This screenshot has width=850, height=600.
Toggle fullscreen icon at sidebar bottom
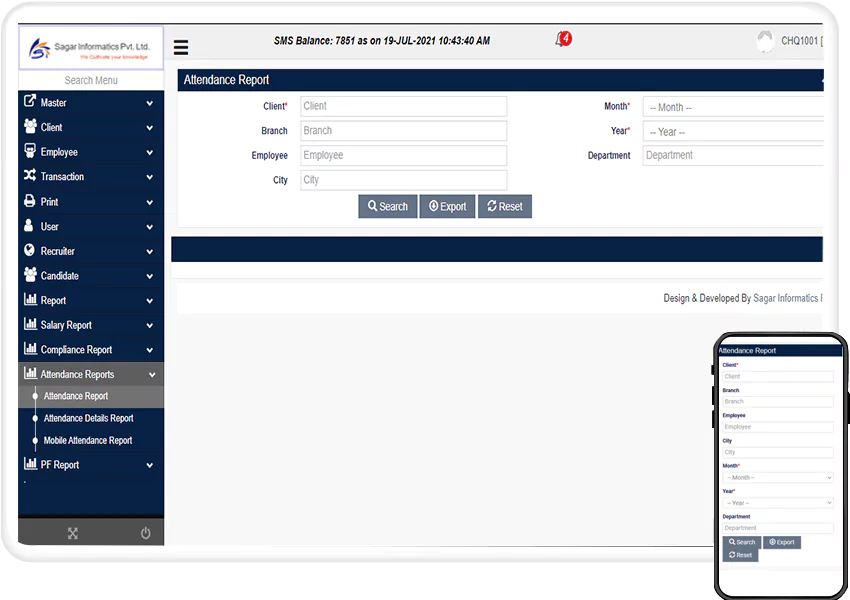[x=73, y=533]
